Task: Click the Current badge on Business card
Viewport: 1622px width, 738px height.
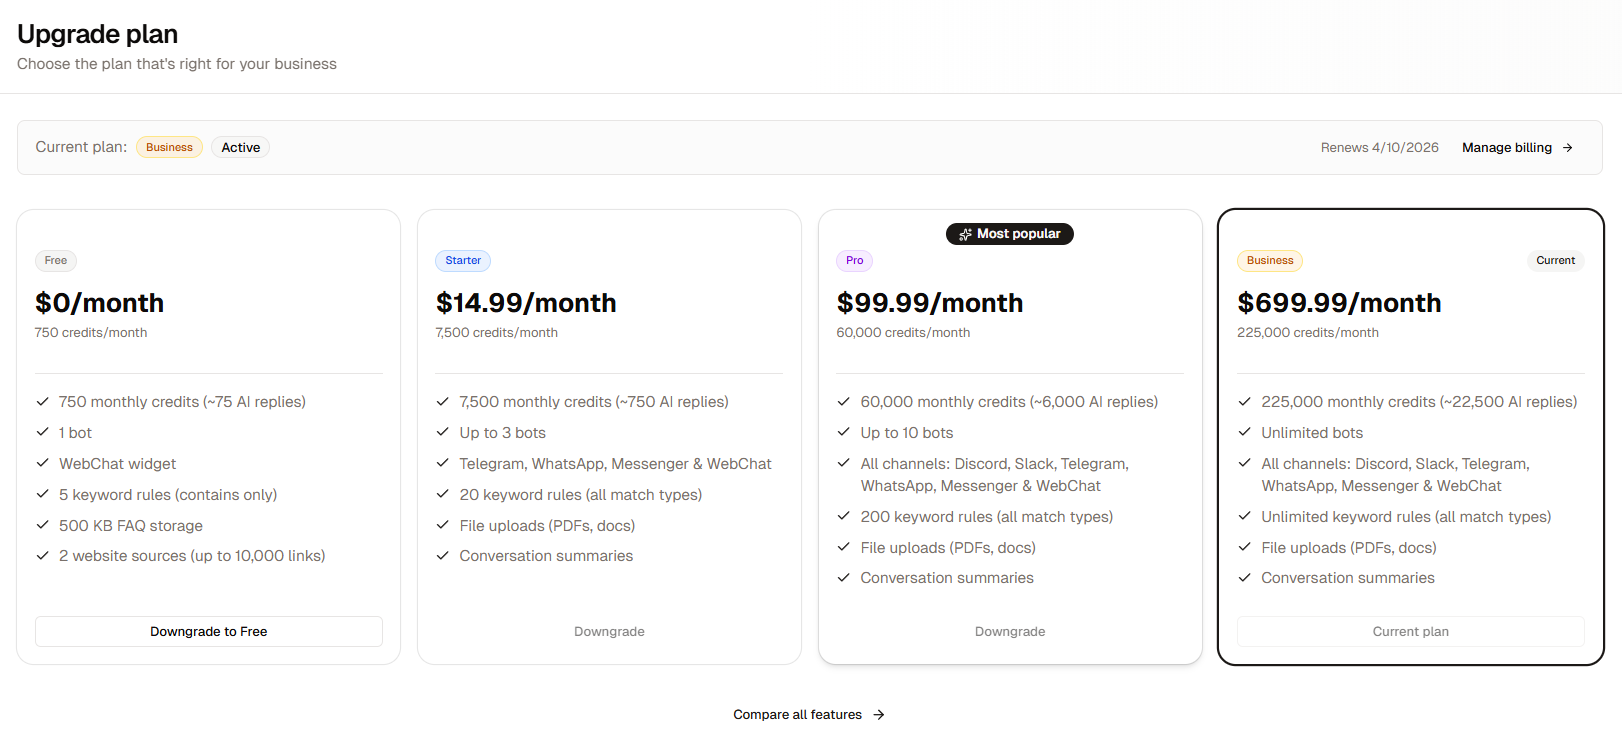Action: (1555, 261)
